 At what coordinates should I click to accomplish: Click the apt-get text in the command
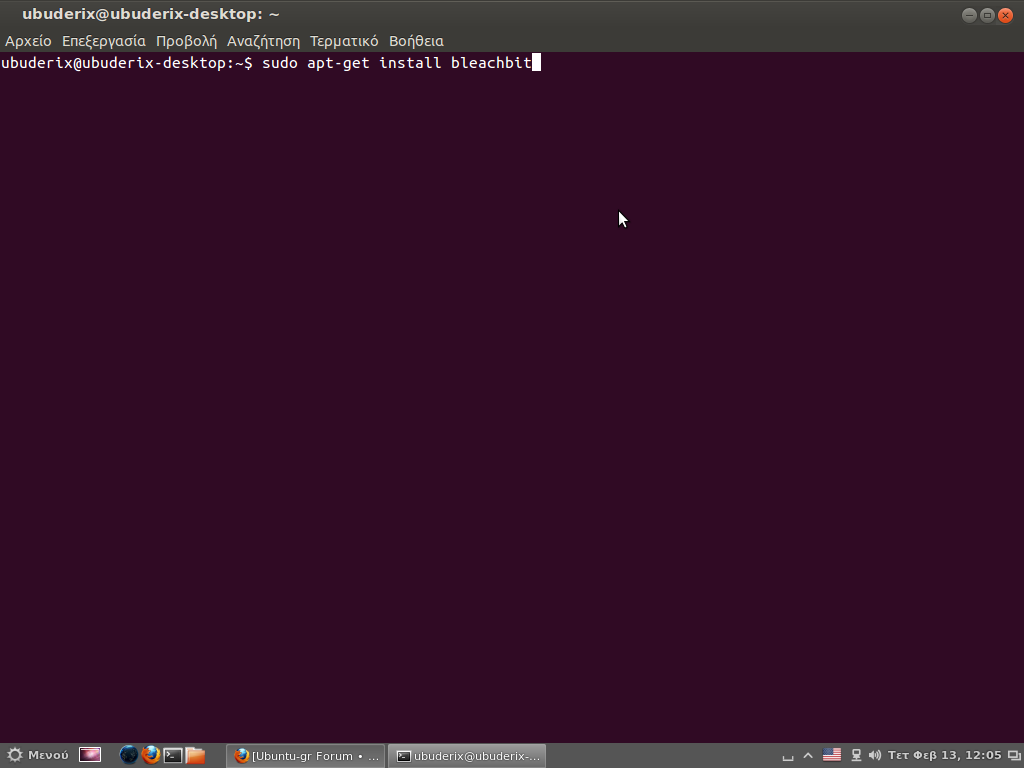[x=338, y=63]
